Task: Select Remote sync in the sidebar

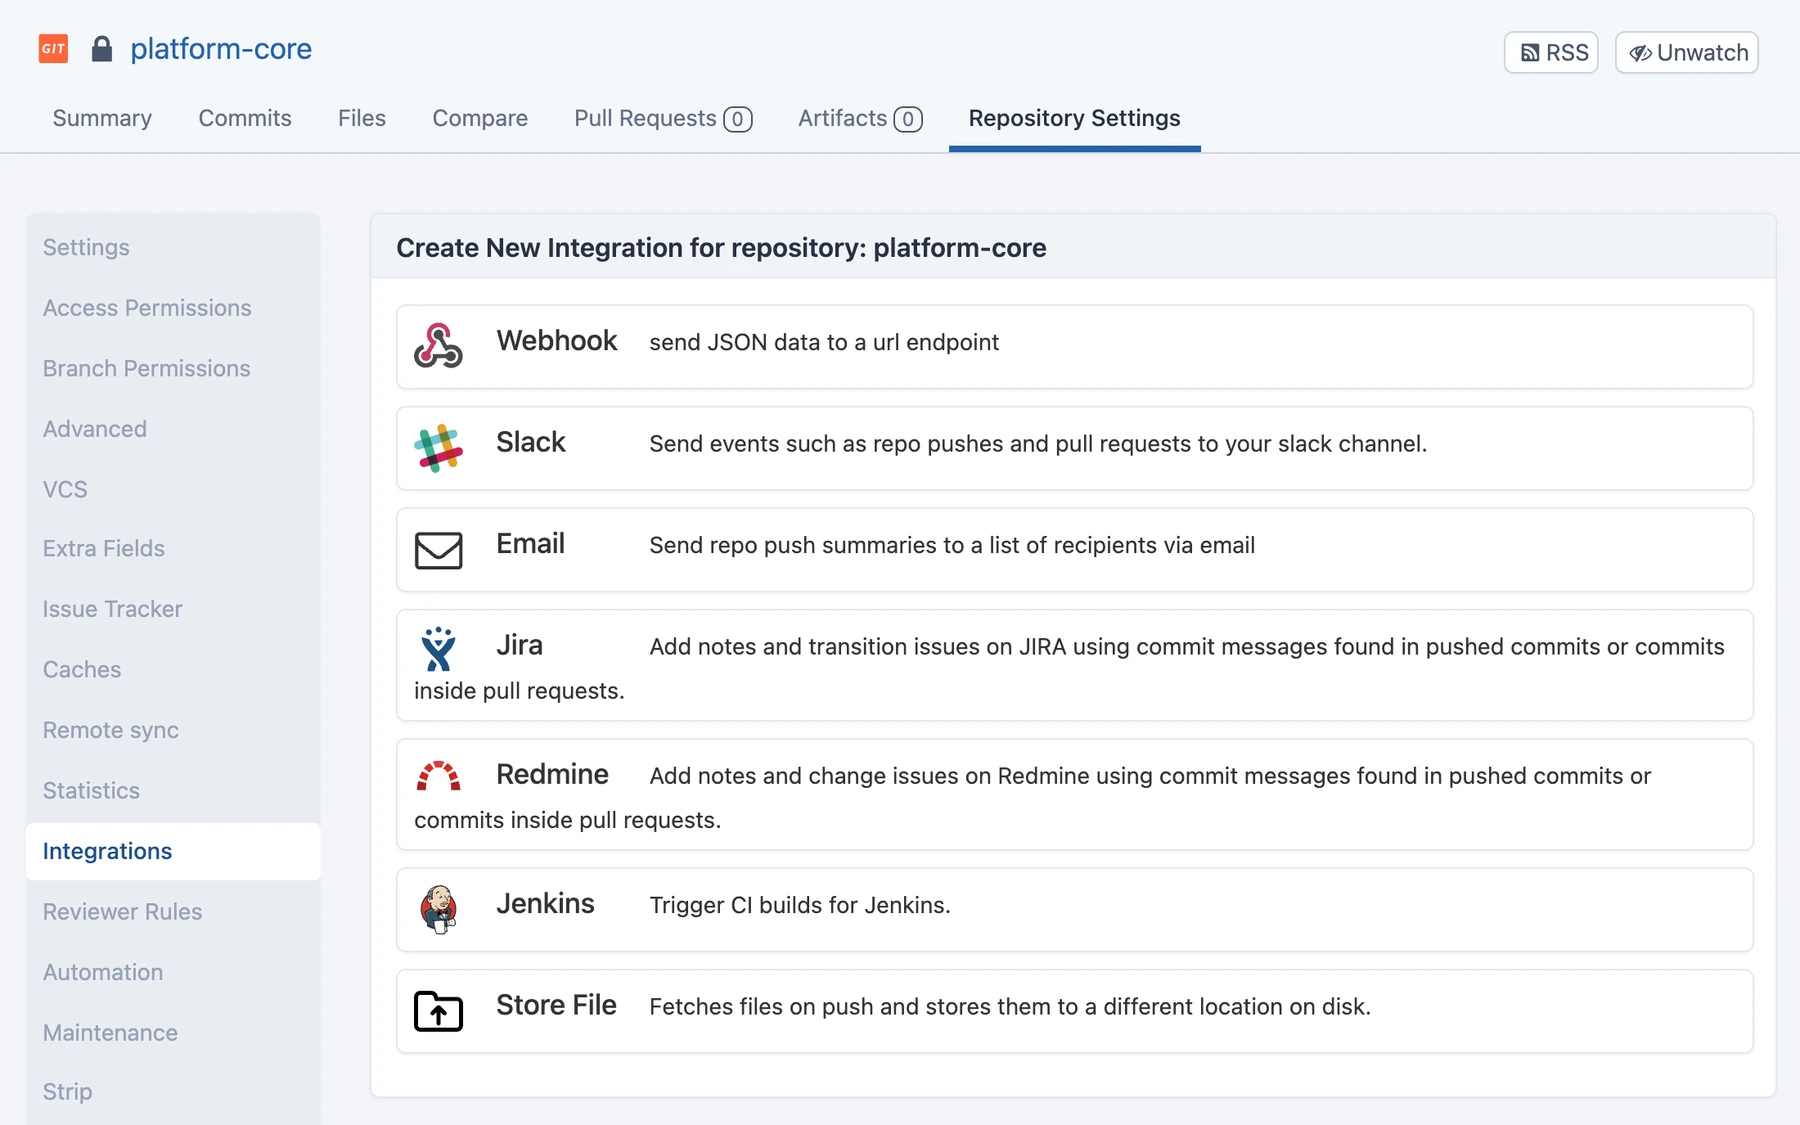Action: (173, 730)
